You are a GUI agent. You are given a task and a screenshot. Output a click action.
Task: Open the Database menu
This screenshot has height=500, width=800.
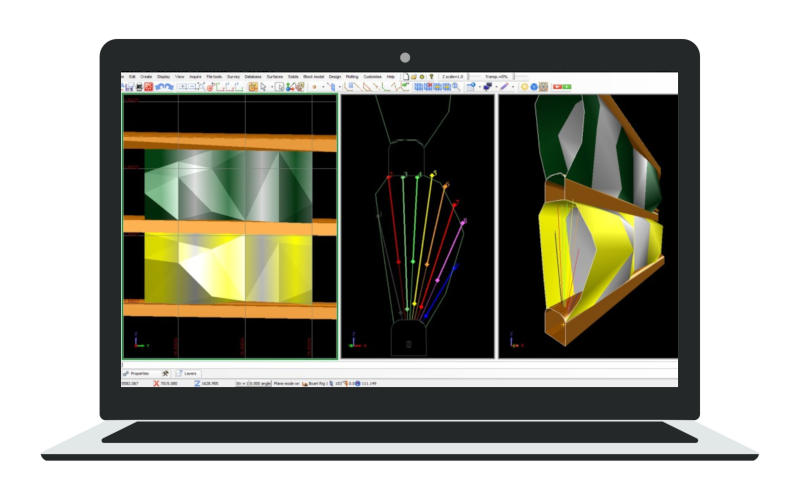coord(253,77)
